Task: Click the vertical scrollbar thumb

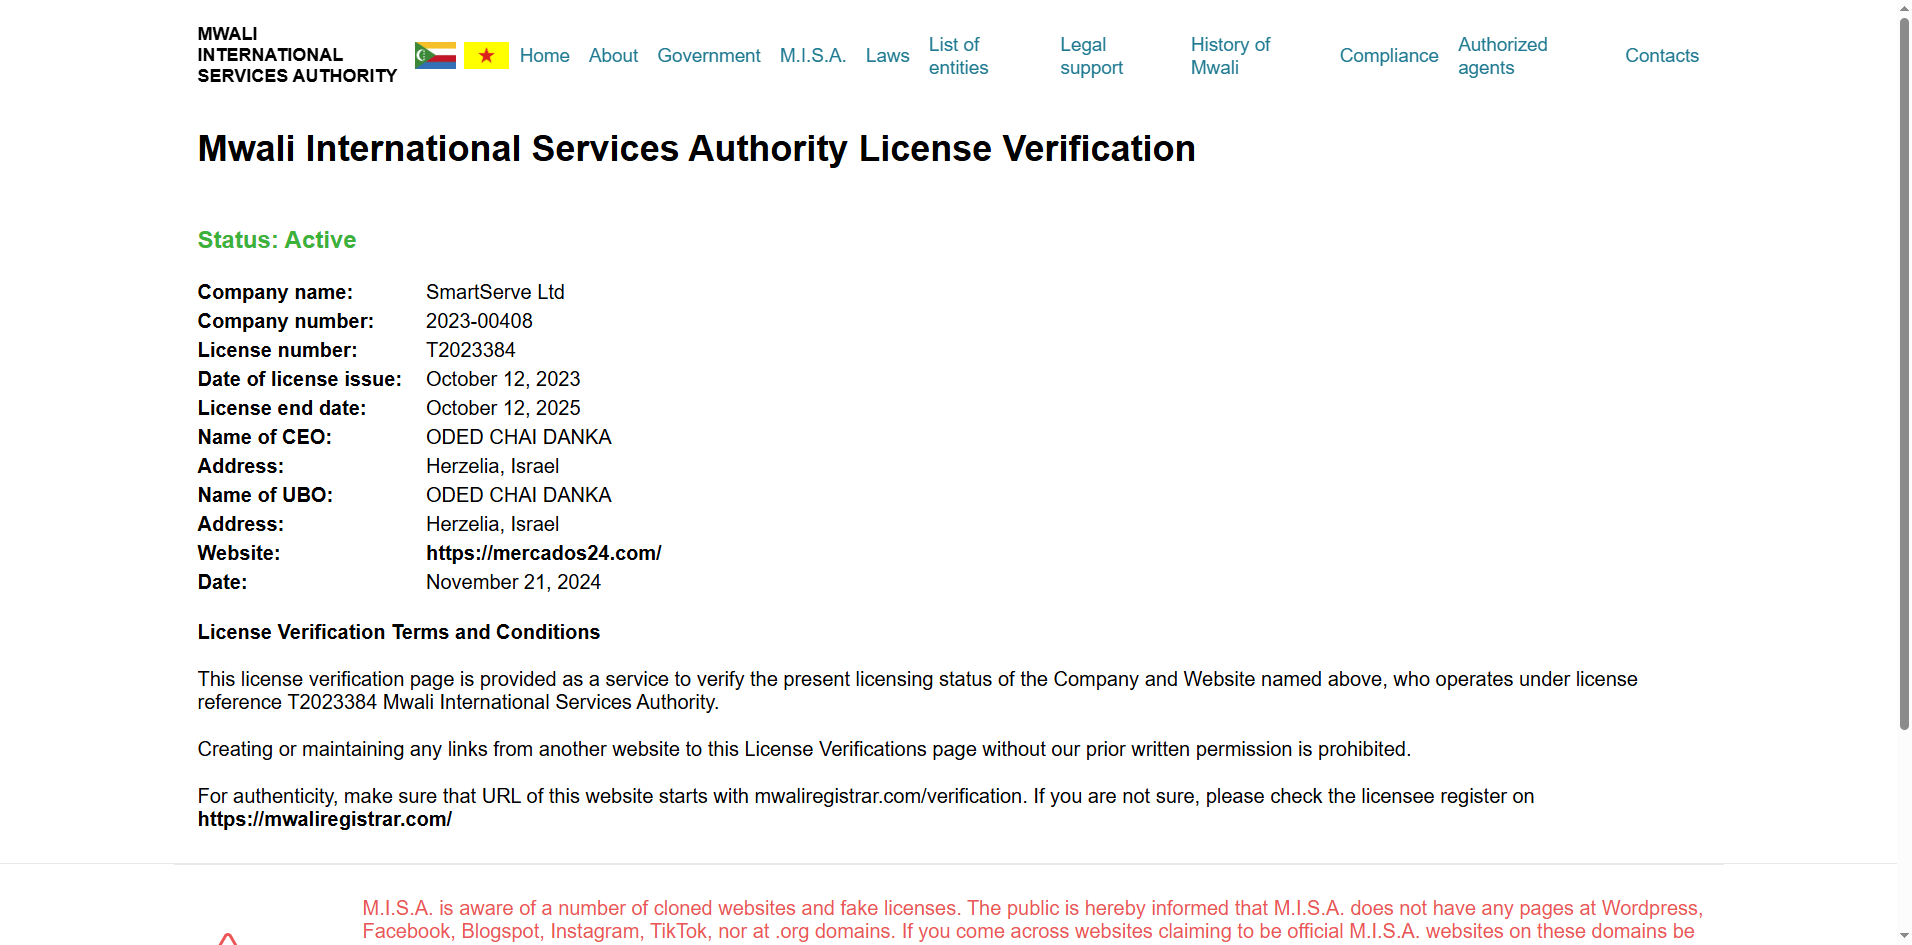Action: [1904, 370]
